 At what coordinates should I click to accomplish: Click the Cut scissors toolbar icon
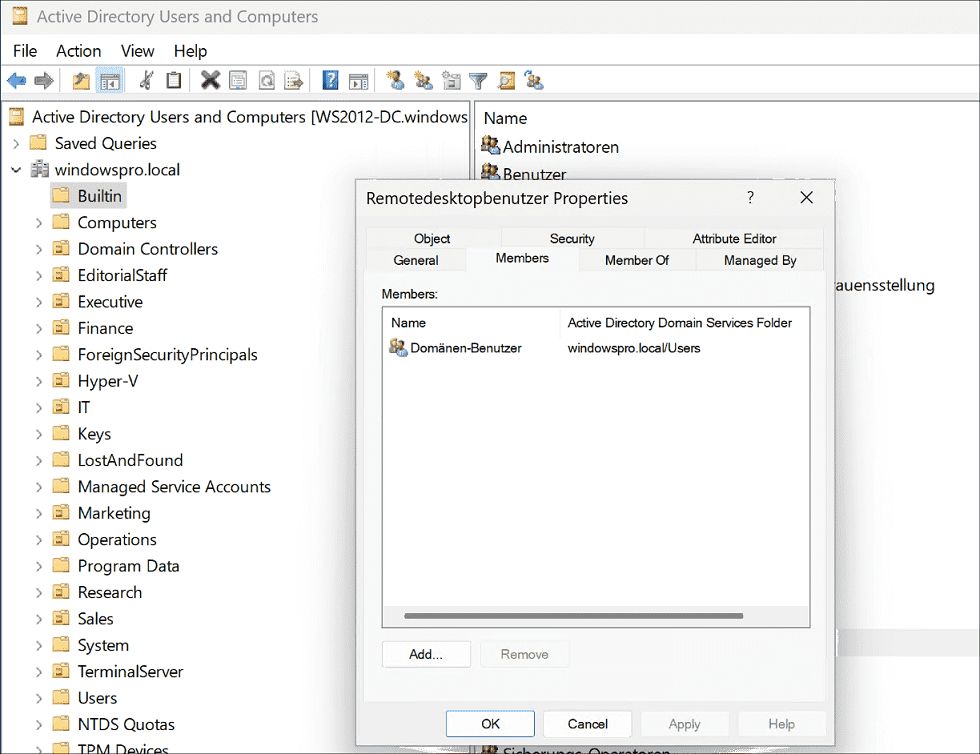[x=147, y=81]
